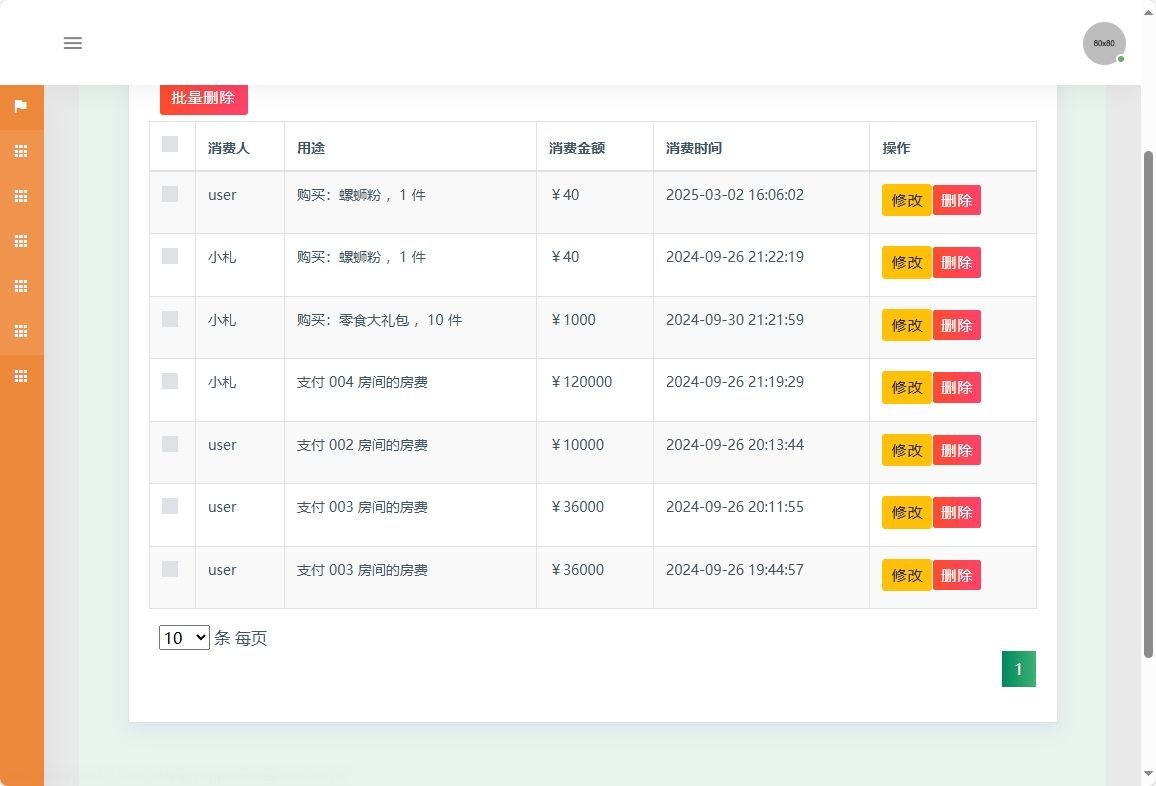Click 修改 in the ¥1000 row
This screenshot has width=1156, height=786.
coord(907,325)
